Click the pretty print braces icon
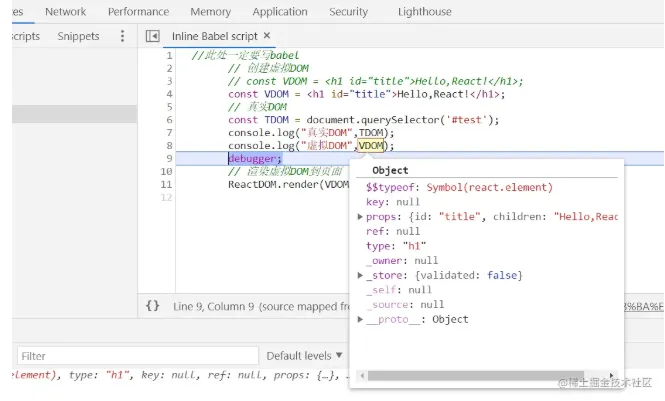This screenshot has height=401, width=665. point(153,306)
